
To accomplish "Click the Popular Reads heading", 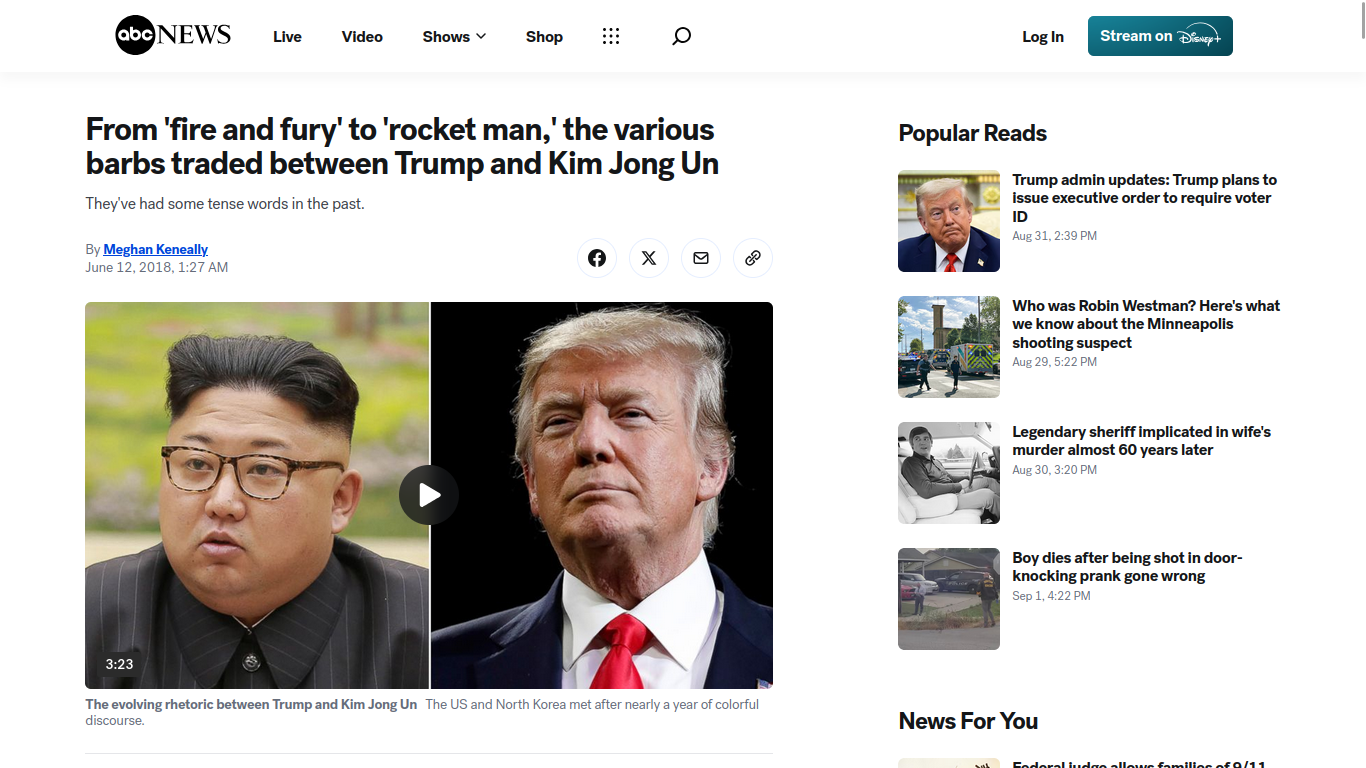I will (x=972, y=133).
